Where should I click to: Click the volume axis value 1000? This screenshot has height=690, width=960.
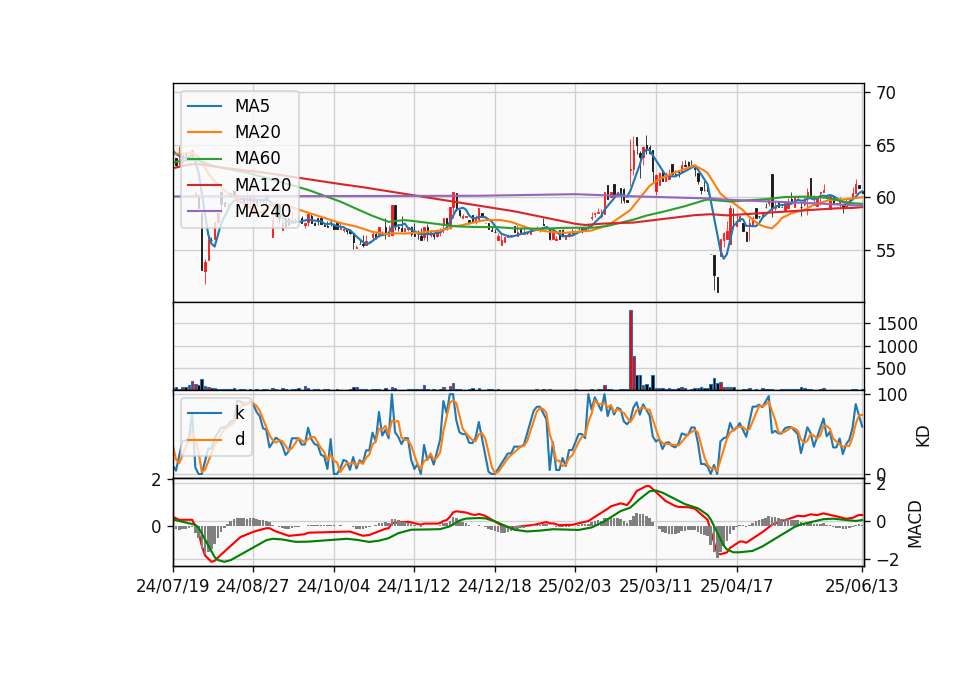898,347
